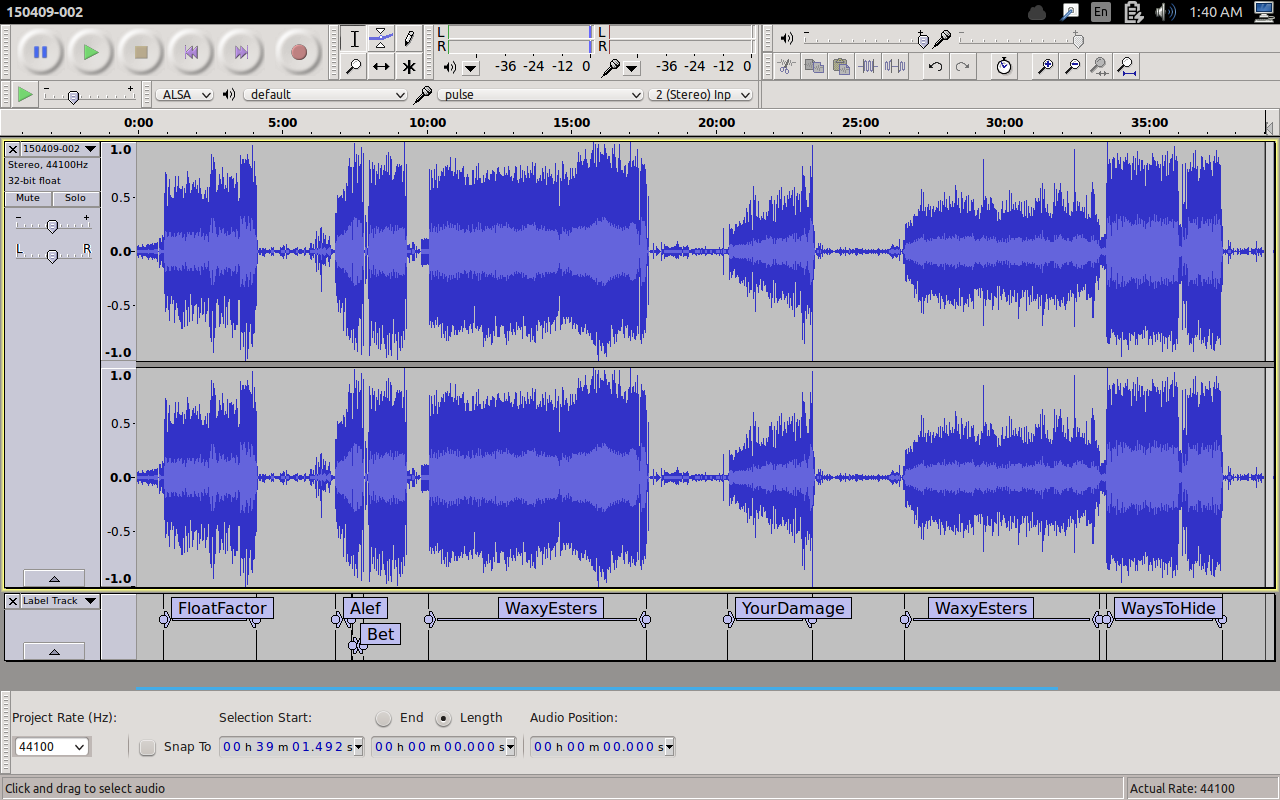Click the Zoom In magnifier in edit toolbar
This screenshot has height=800, width=1280.
click(1045, 67)
